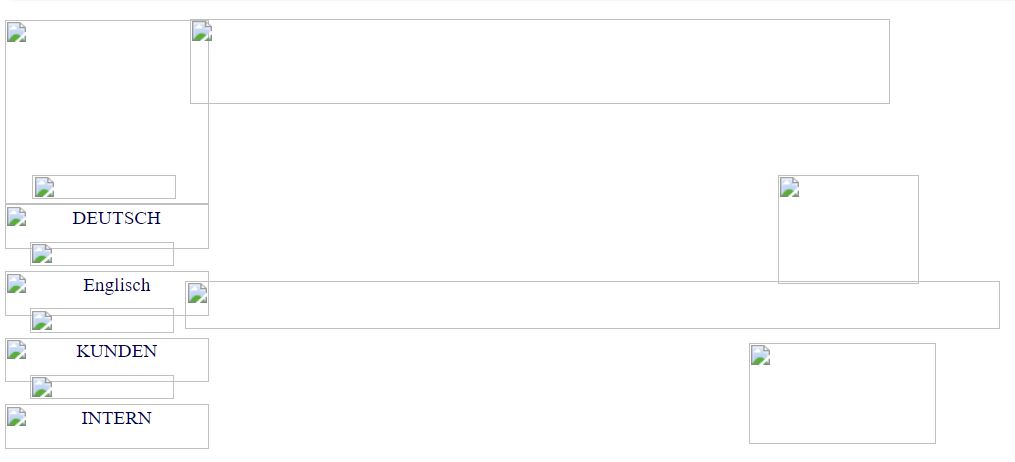Screen dimensions: 1015x462
Task: Click small placeholder between Englisch and KUNDEN
Action: pyautogui.click(x=102, y=321)
